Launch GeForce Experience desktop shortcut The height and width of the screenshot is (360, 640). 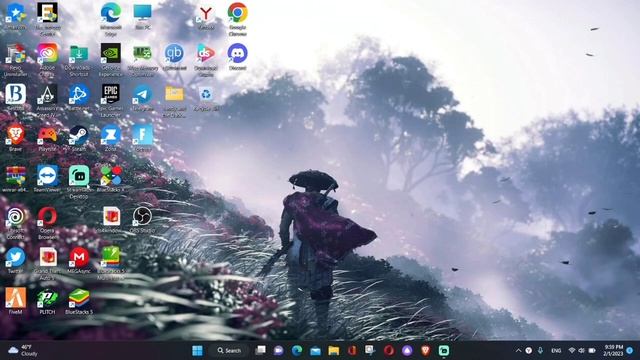tap(111, 53)
